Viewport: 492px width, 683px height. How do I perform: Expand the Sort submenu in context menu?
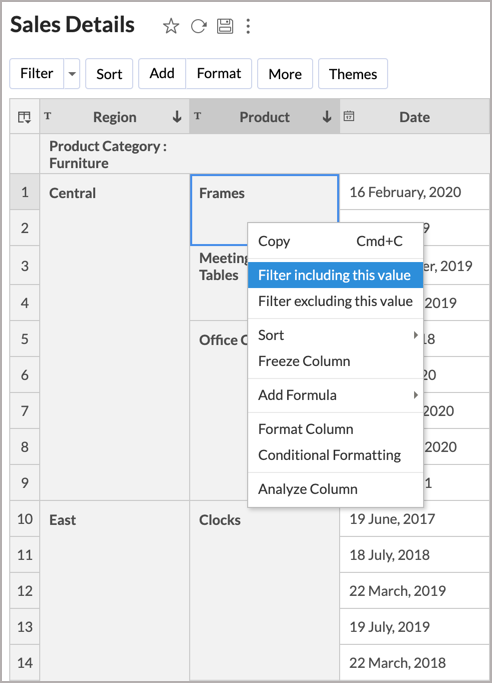(335, 335)
